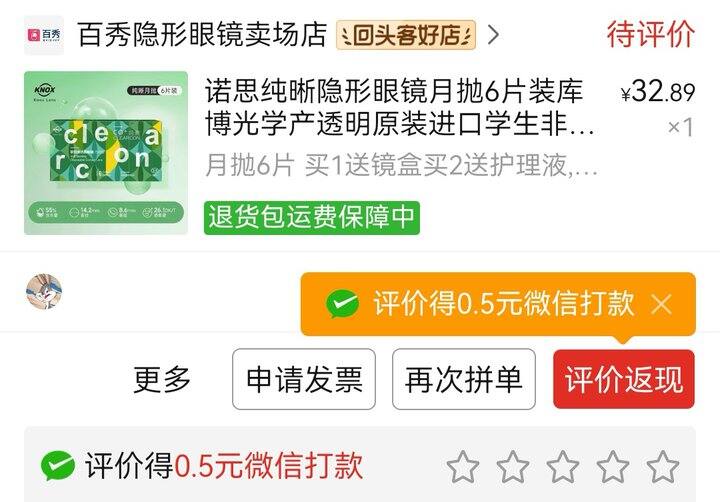Tap the store name 百秀隐形眼镜卖场店
The width and height of the screenshot is (720, 502).
(202, 34)
